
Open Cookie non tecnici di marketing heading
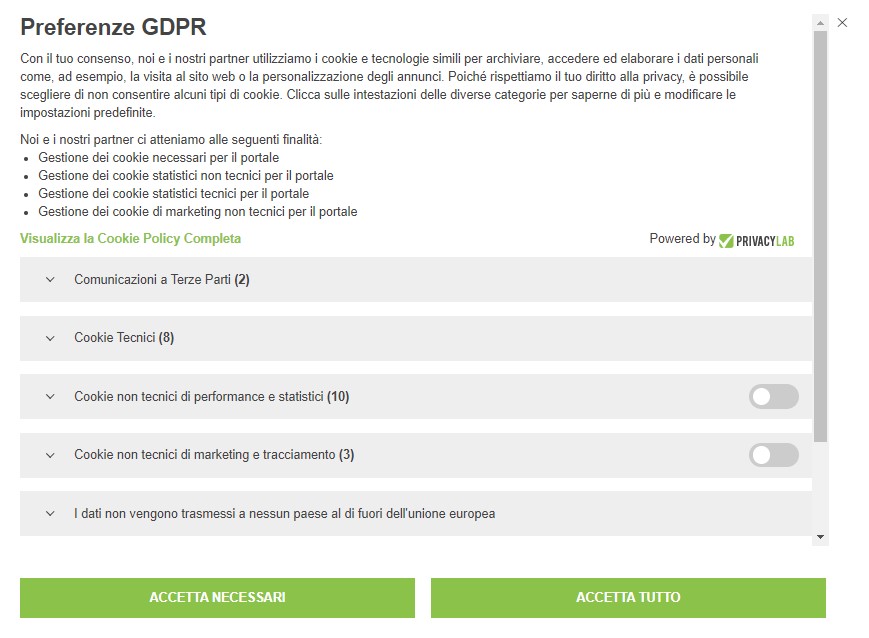click(214, 455)
